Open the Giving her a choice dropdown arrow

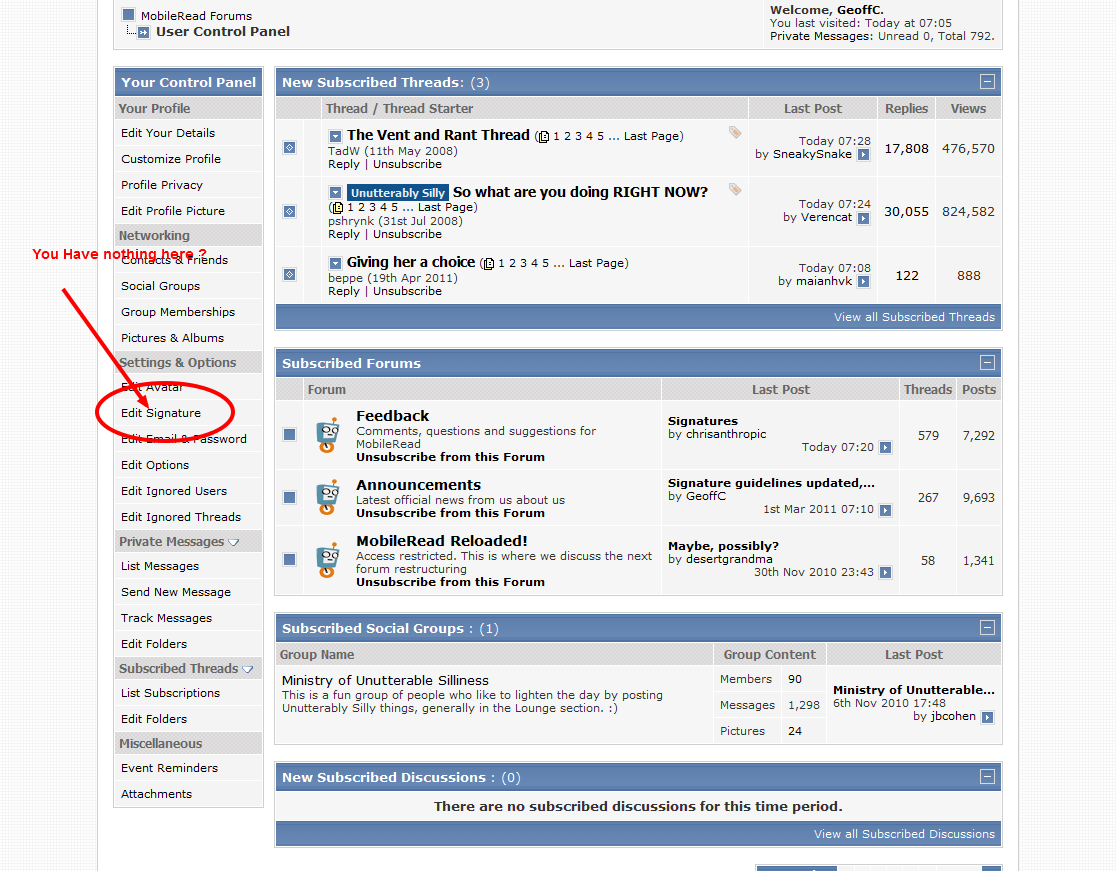[x=335, y=263]
